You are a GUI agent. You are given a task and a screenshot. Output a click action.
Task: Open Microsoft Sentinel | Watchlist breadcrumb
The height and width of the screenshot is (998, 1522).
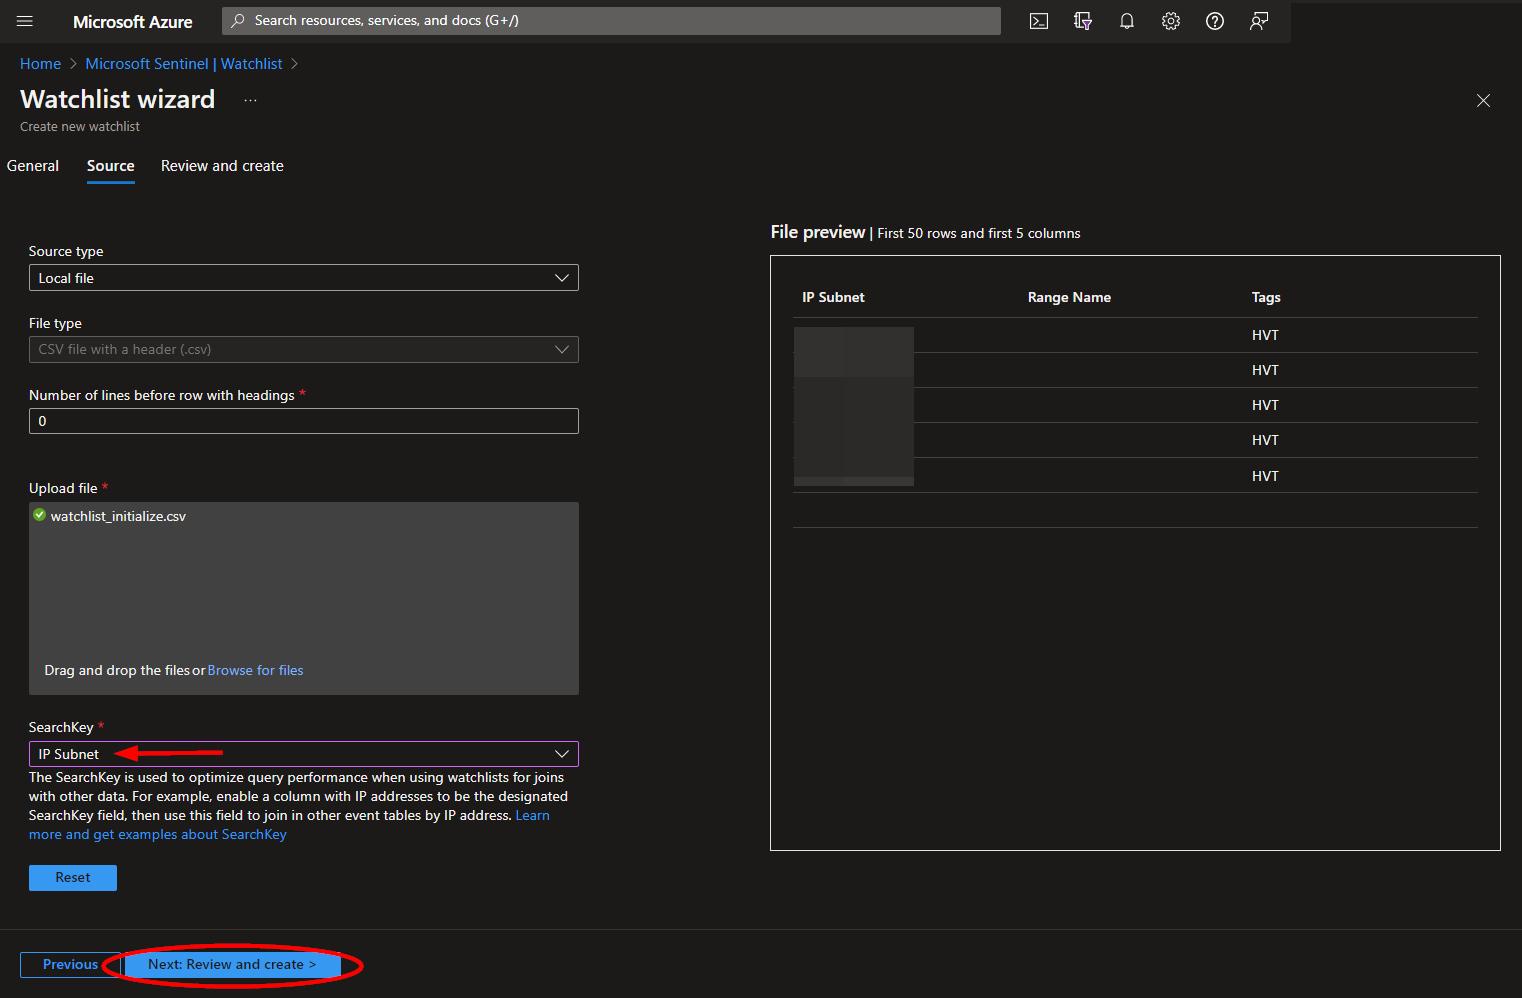point(184,64)
